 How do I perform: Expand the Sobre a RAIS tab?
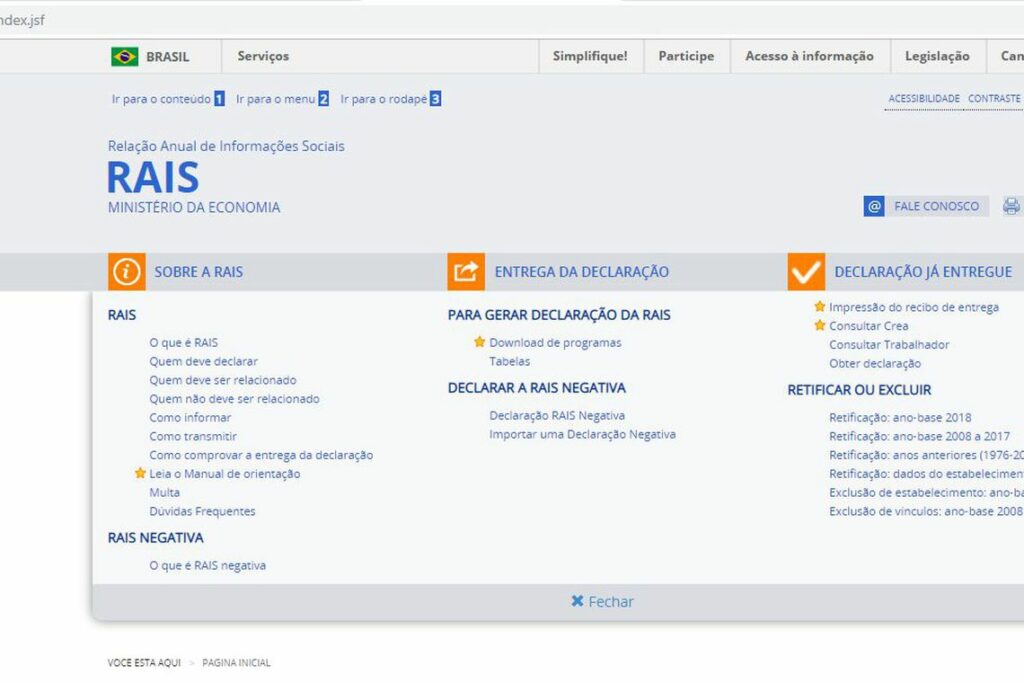198,272
